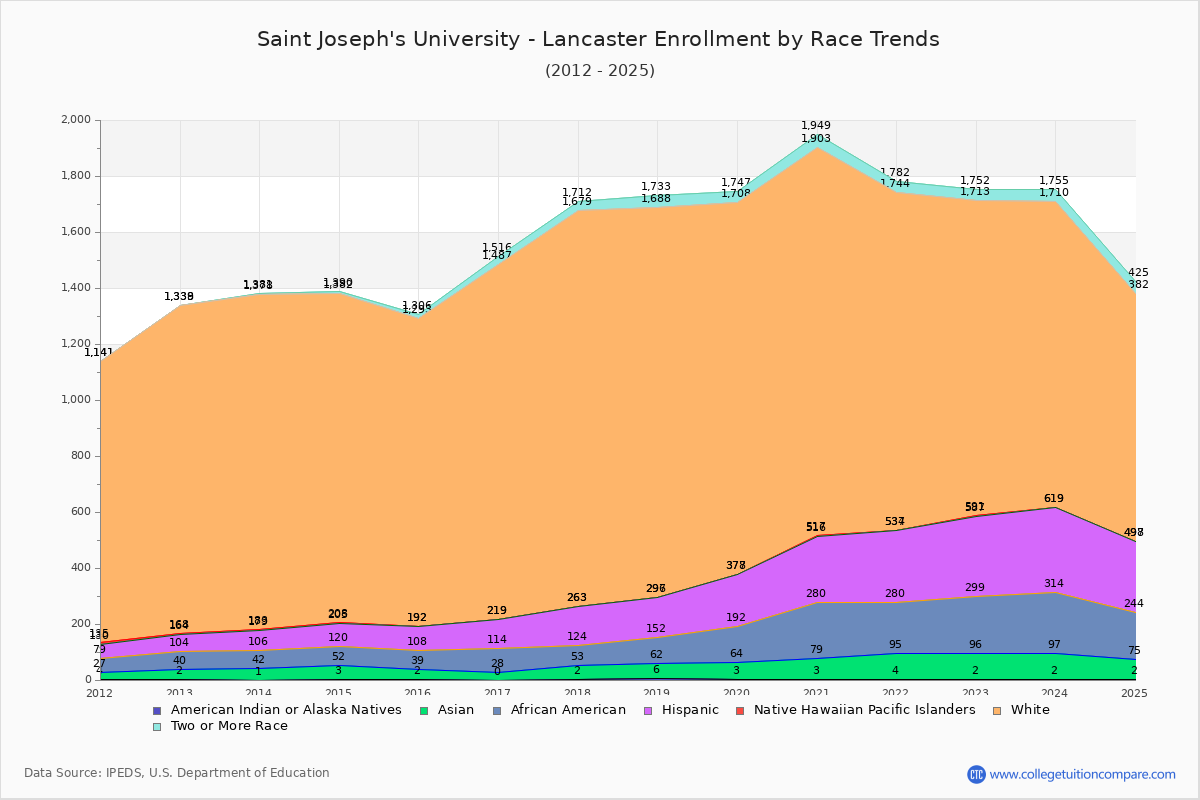The width and height of the screenshot is (1200, 800).
Task: Click the 75 data label for 2025
Action: 1134,650
